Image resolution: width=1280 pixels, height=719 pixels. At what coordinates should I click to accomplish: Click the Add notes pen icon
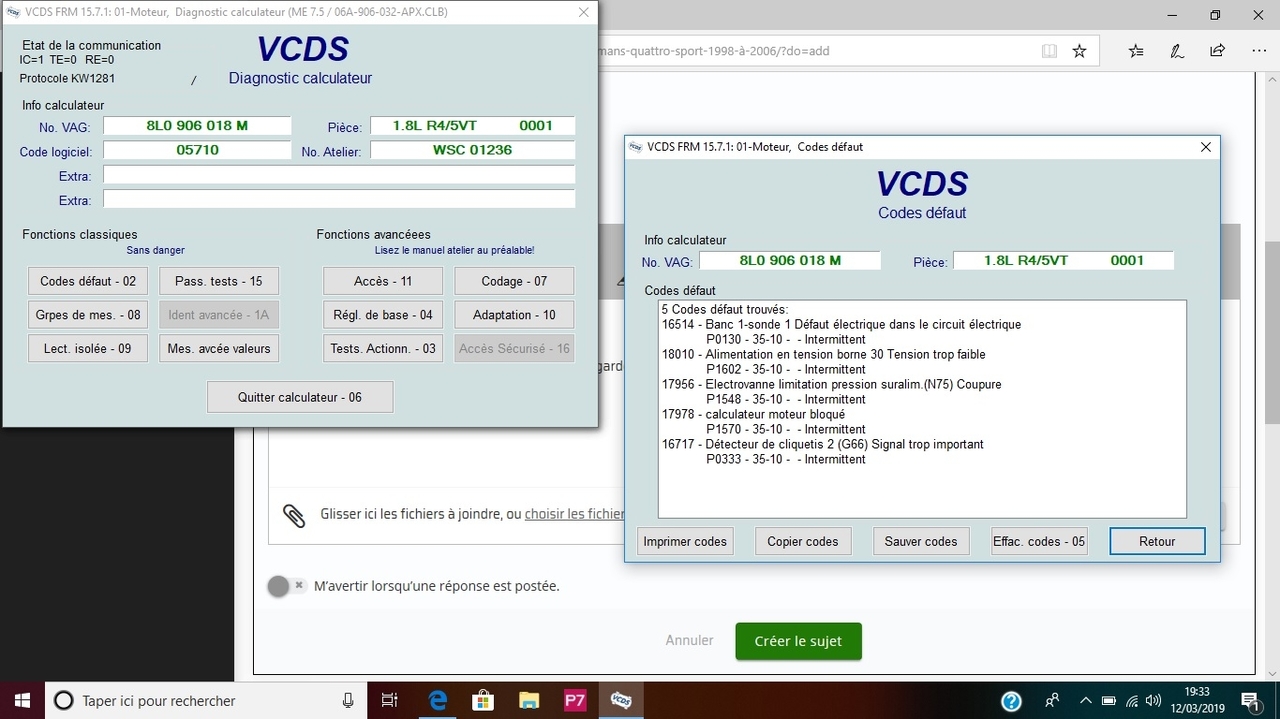1177,51
